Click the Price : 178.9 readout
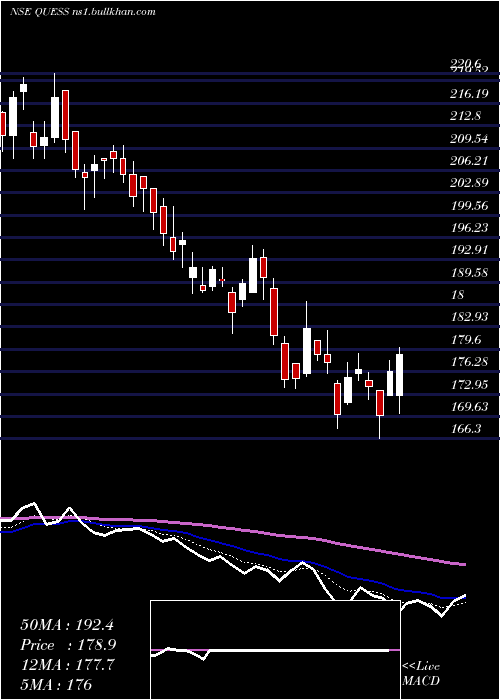 tap(68, 645)
